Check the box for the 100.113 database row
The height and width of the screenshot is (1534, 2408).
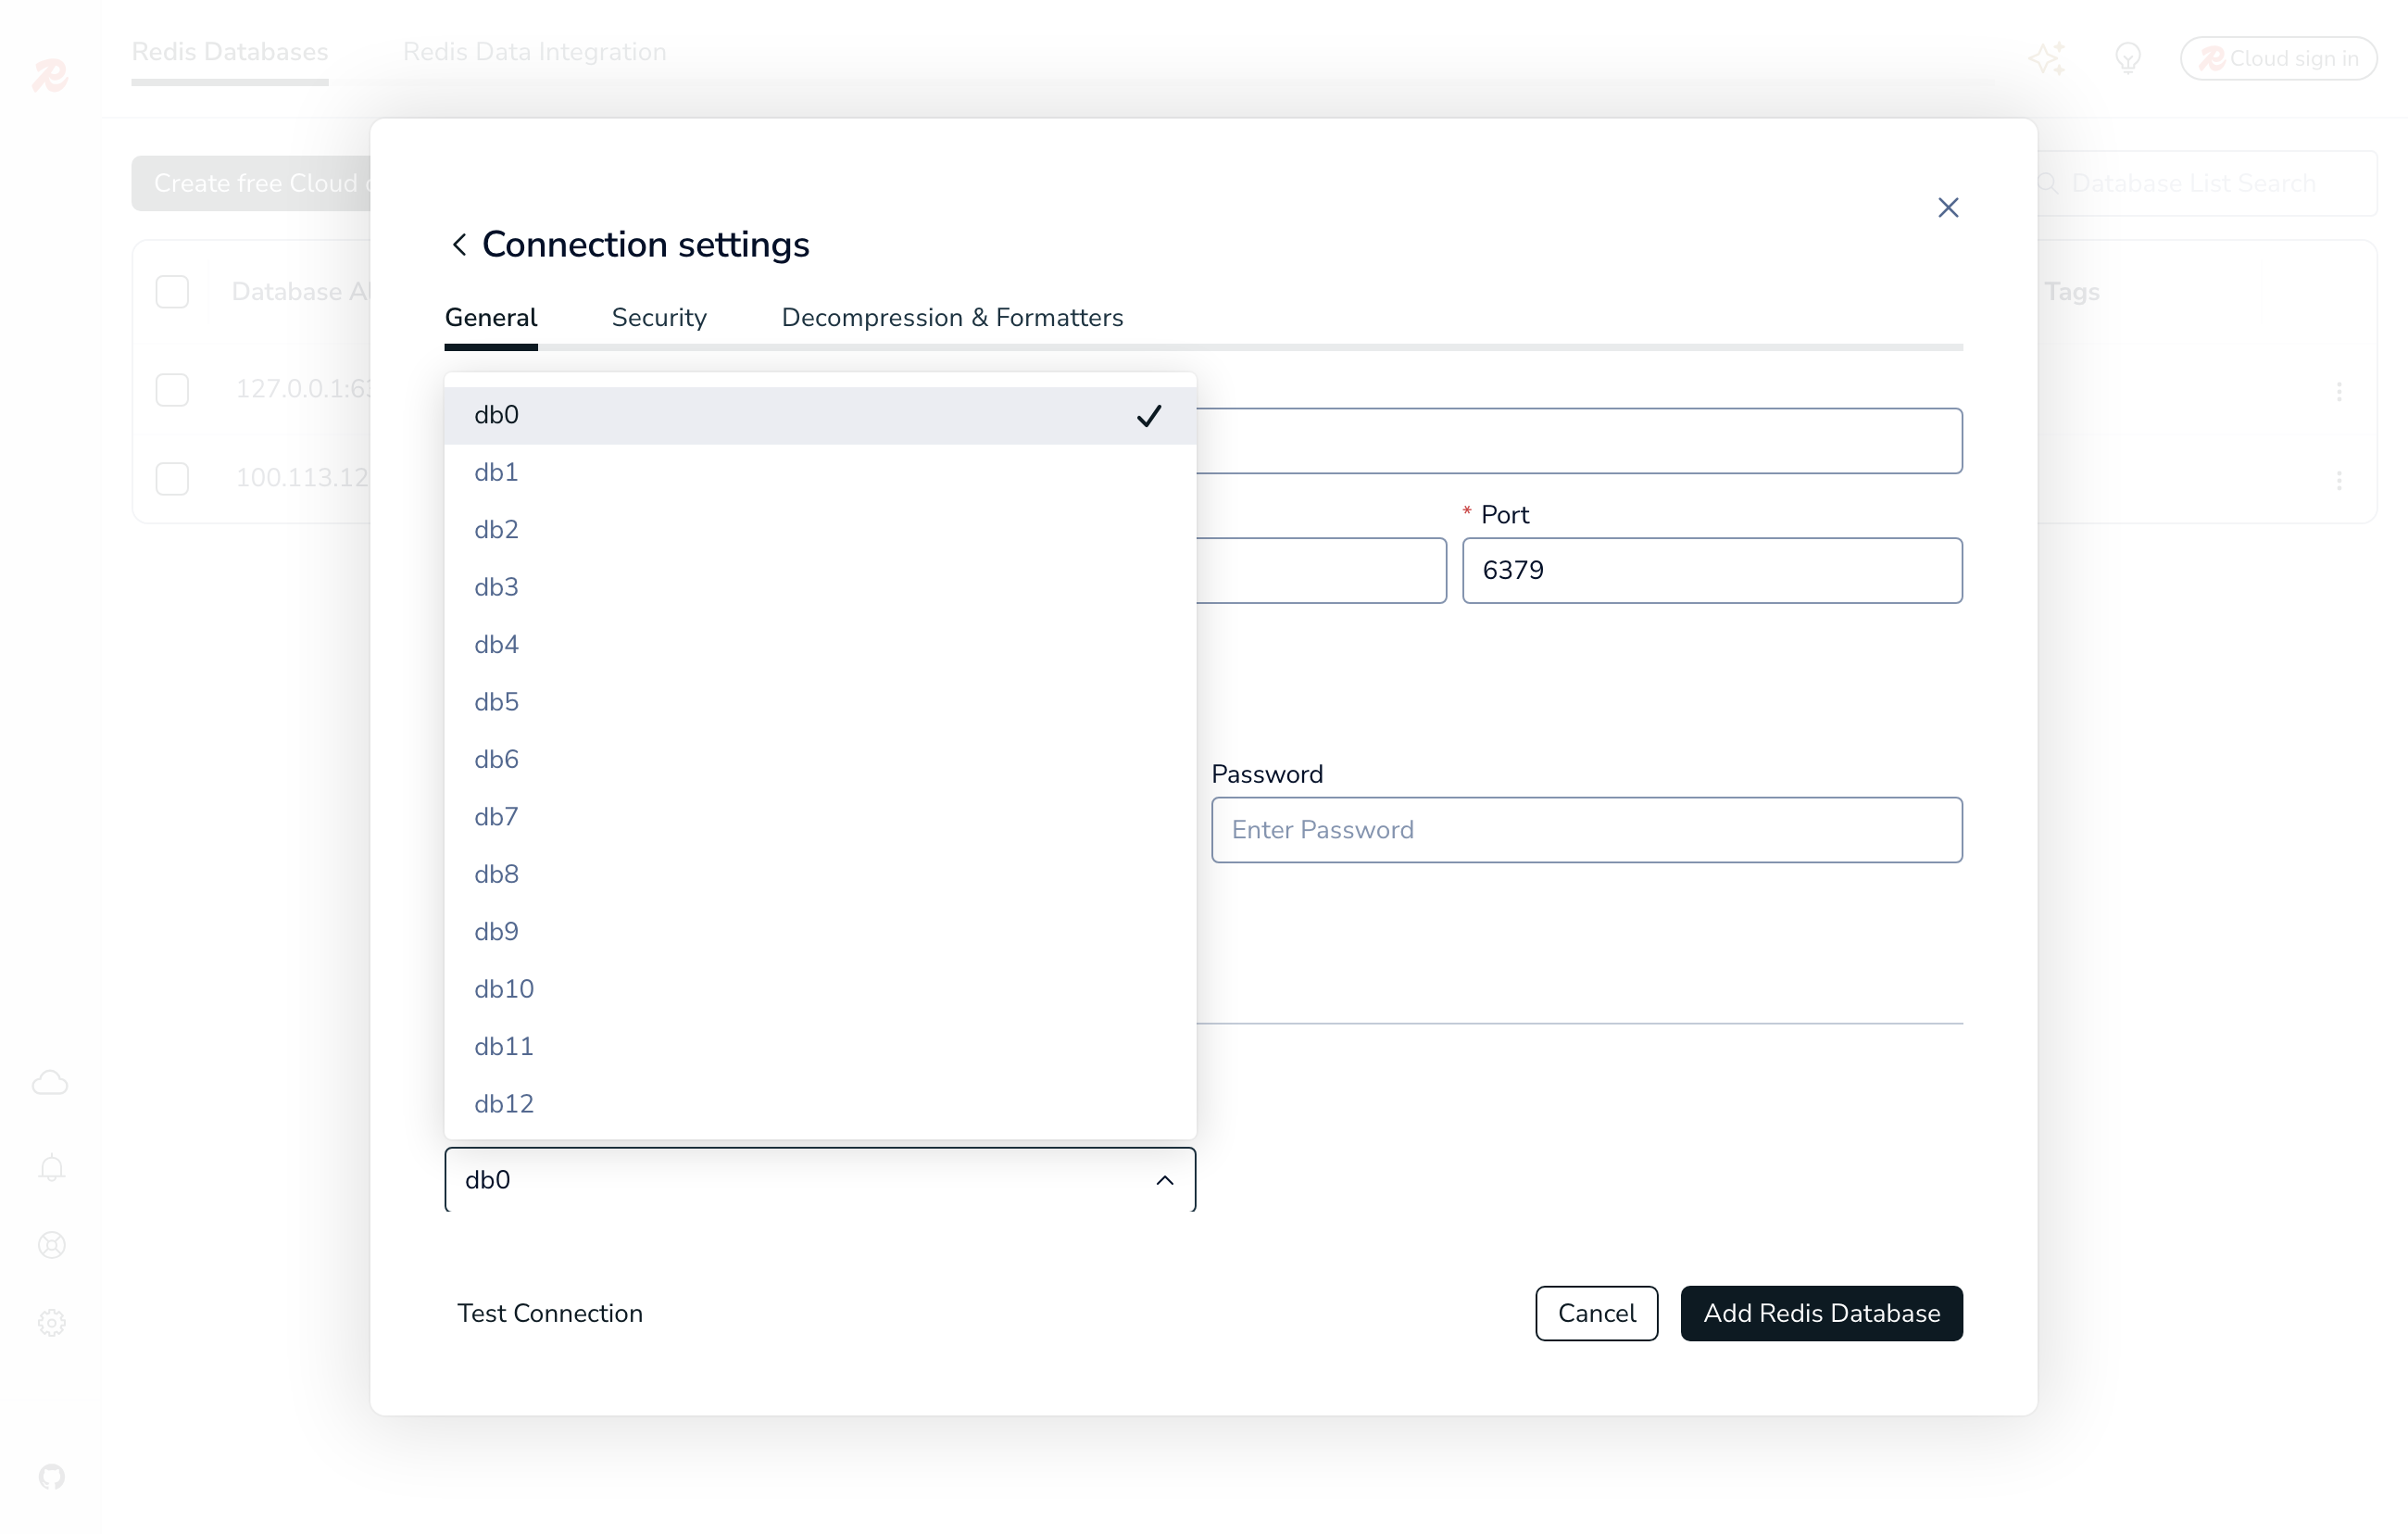[172, 478]
